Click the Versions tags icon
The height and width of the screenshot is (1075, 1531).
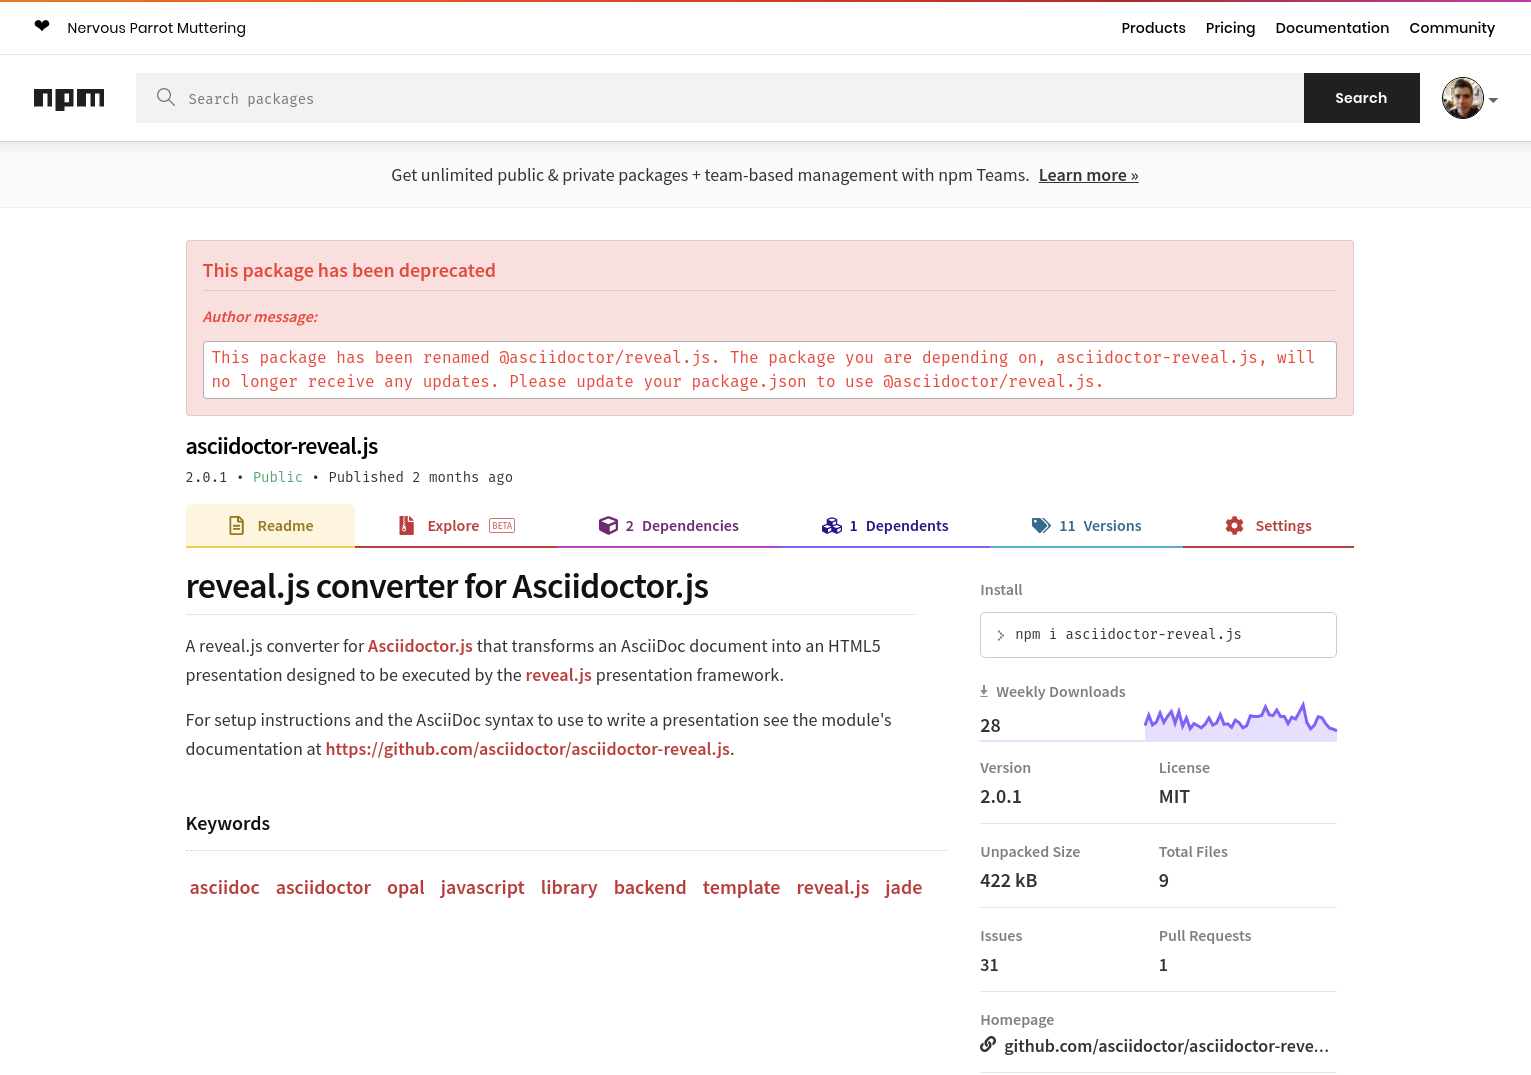1042,525
